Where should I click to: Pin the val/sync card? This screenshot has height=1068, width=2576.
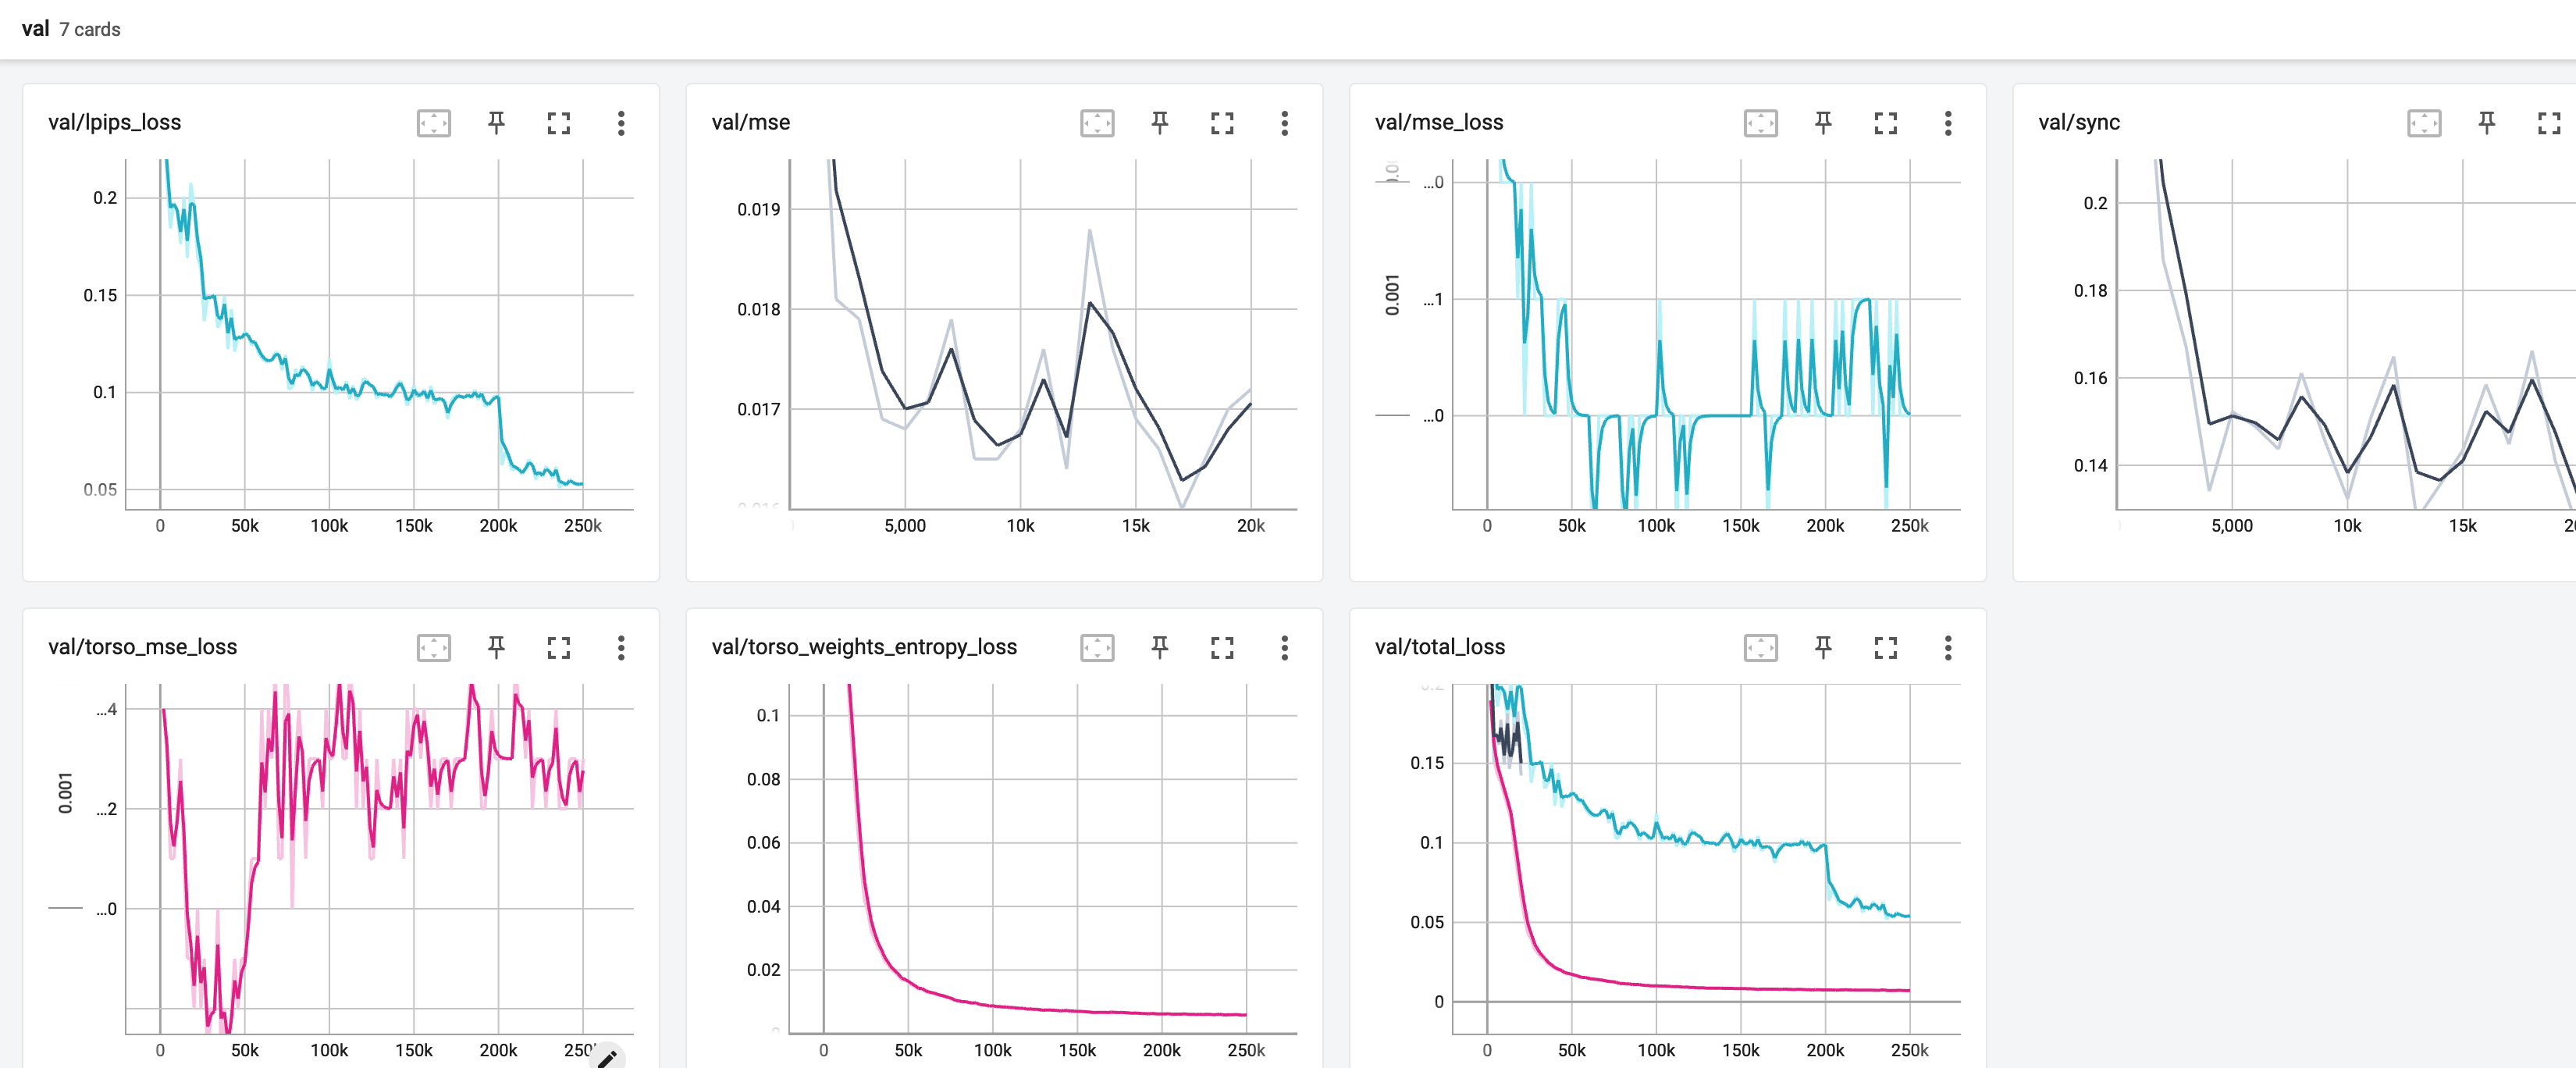[2486, 123]
